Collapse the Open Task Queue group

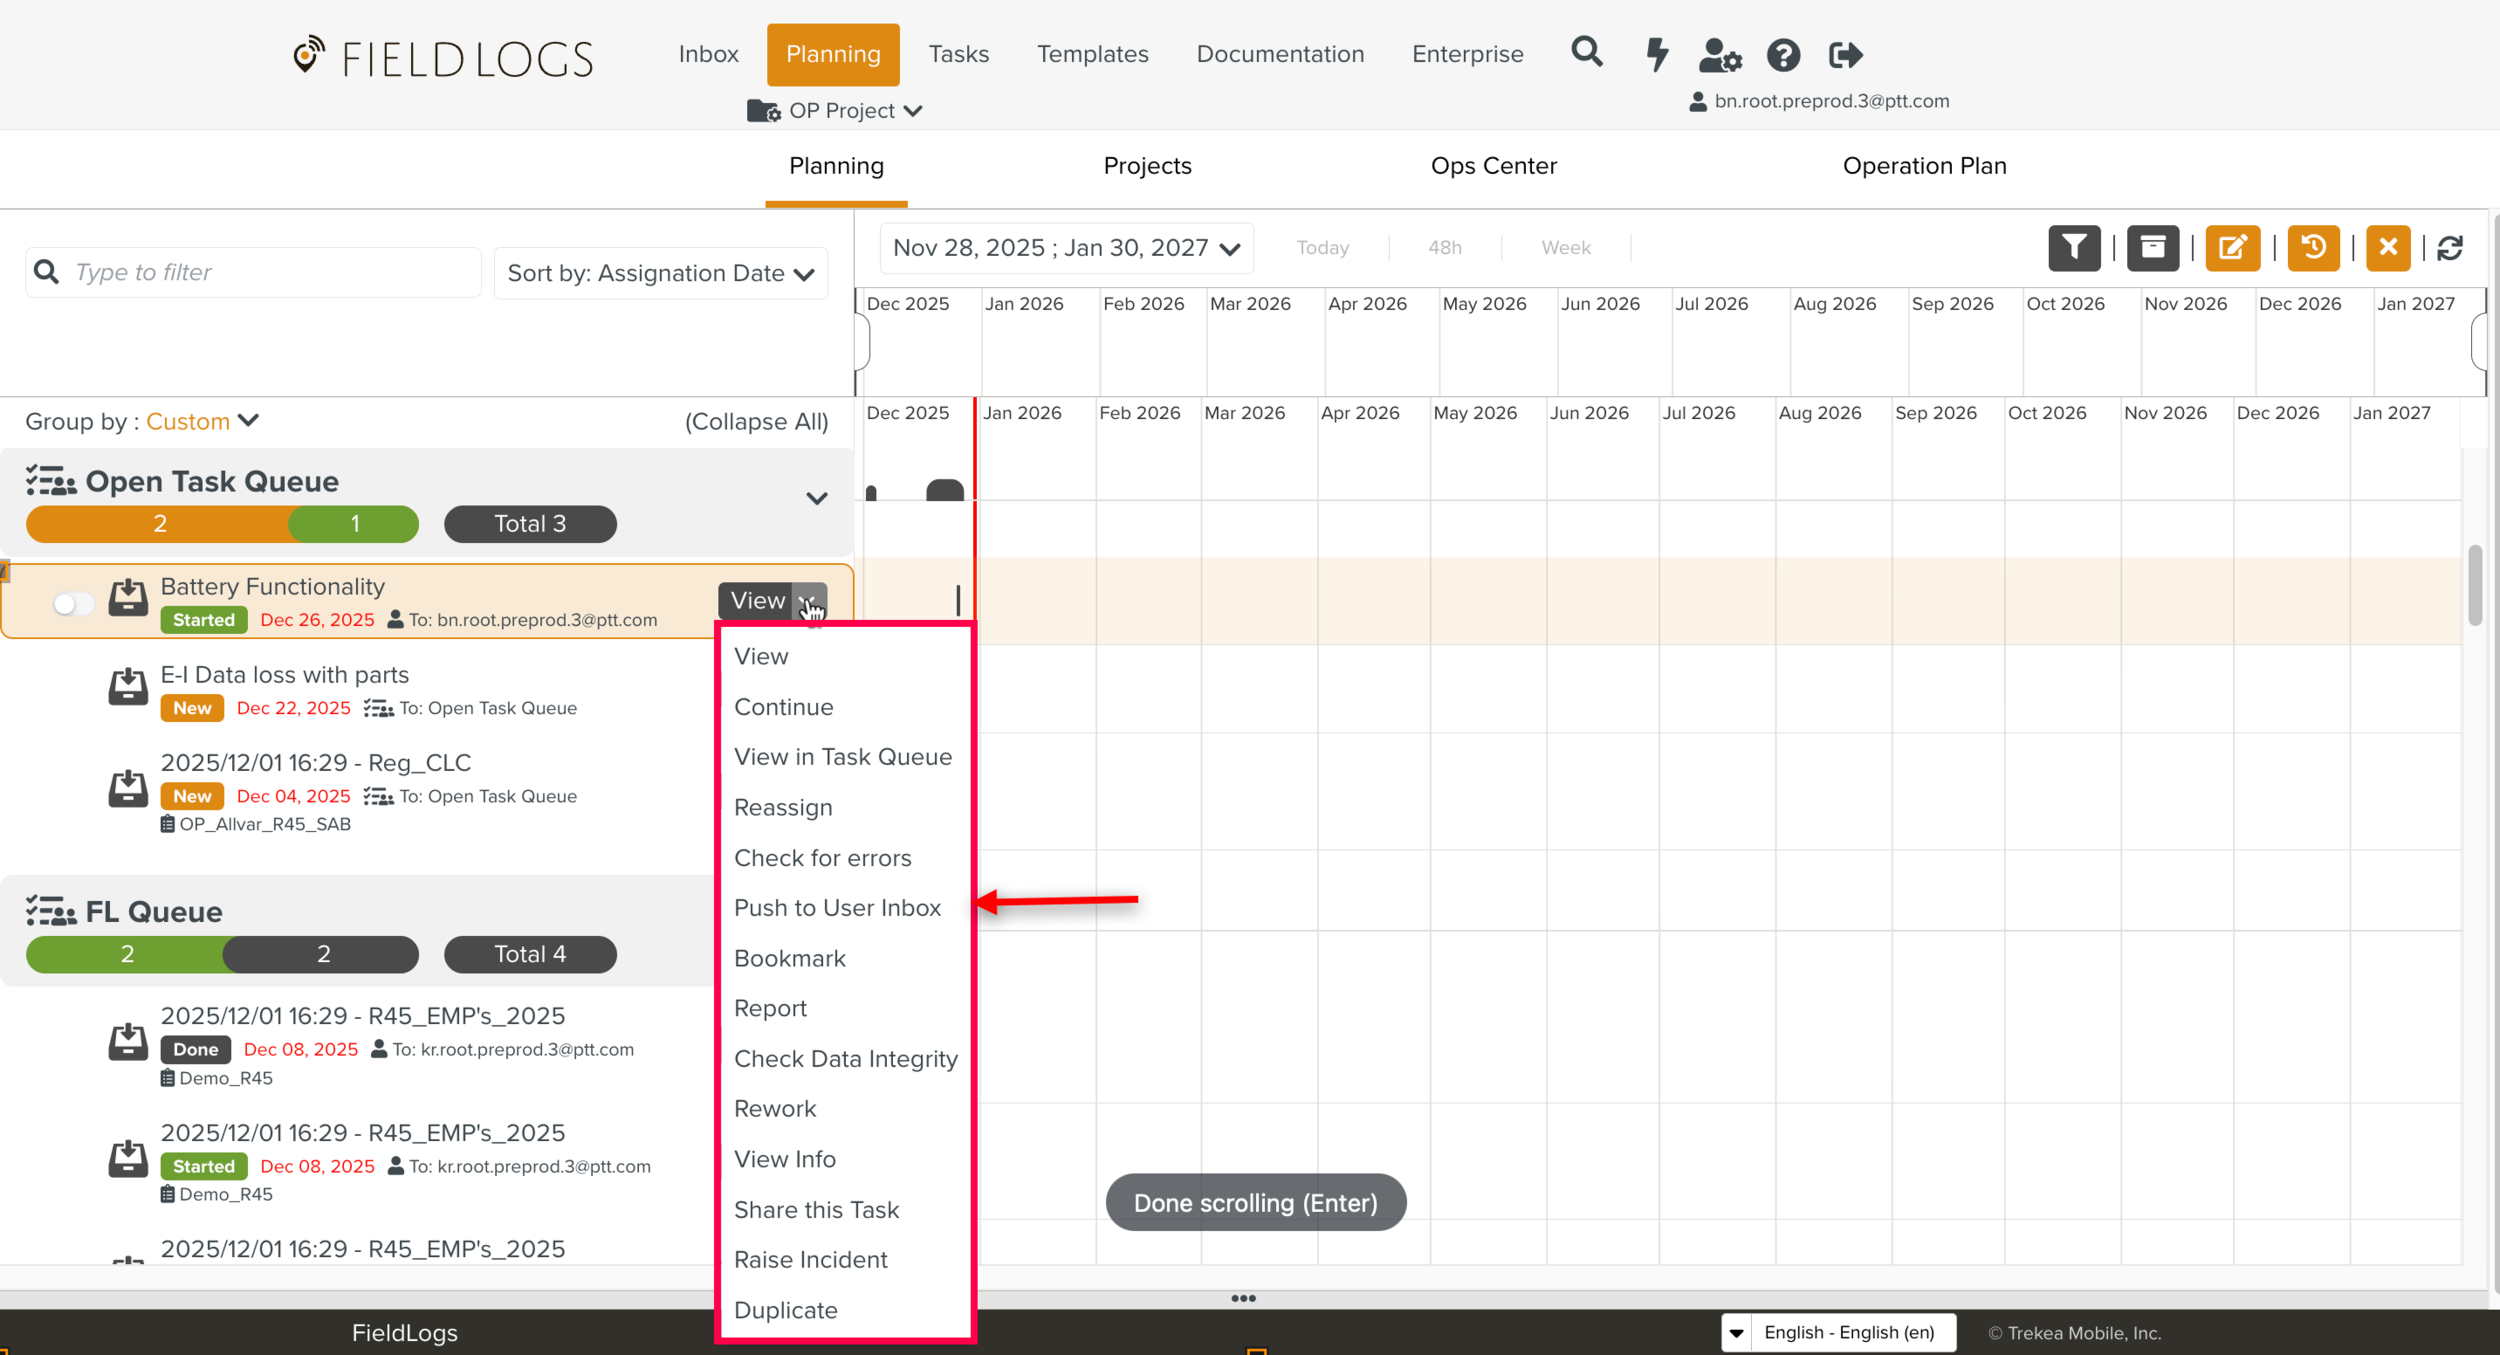click(x=816, y=498)
